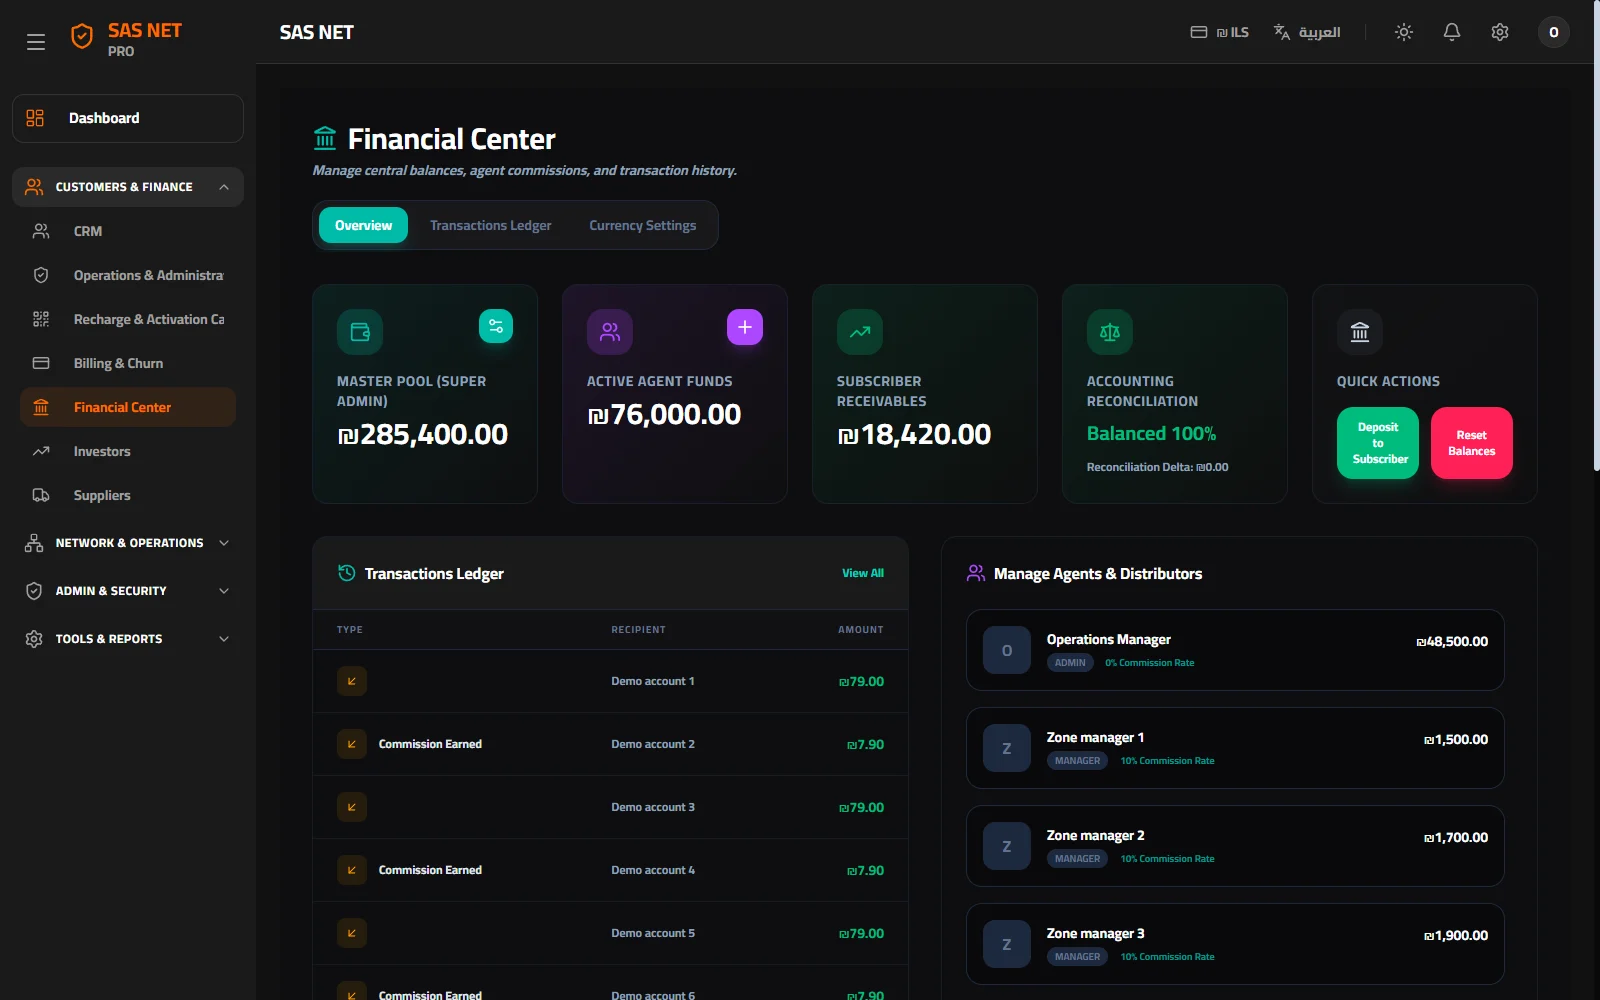Open Billing & Churn page
Screen dimensions: 1600x1000
point(128,363)
